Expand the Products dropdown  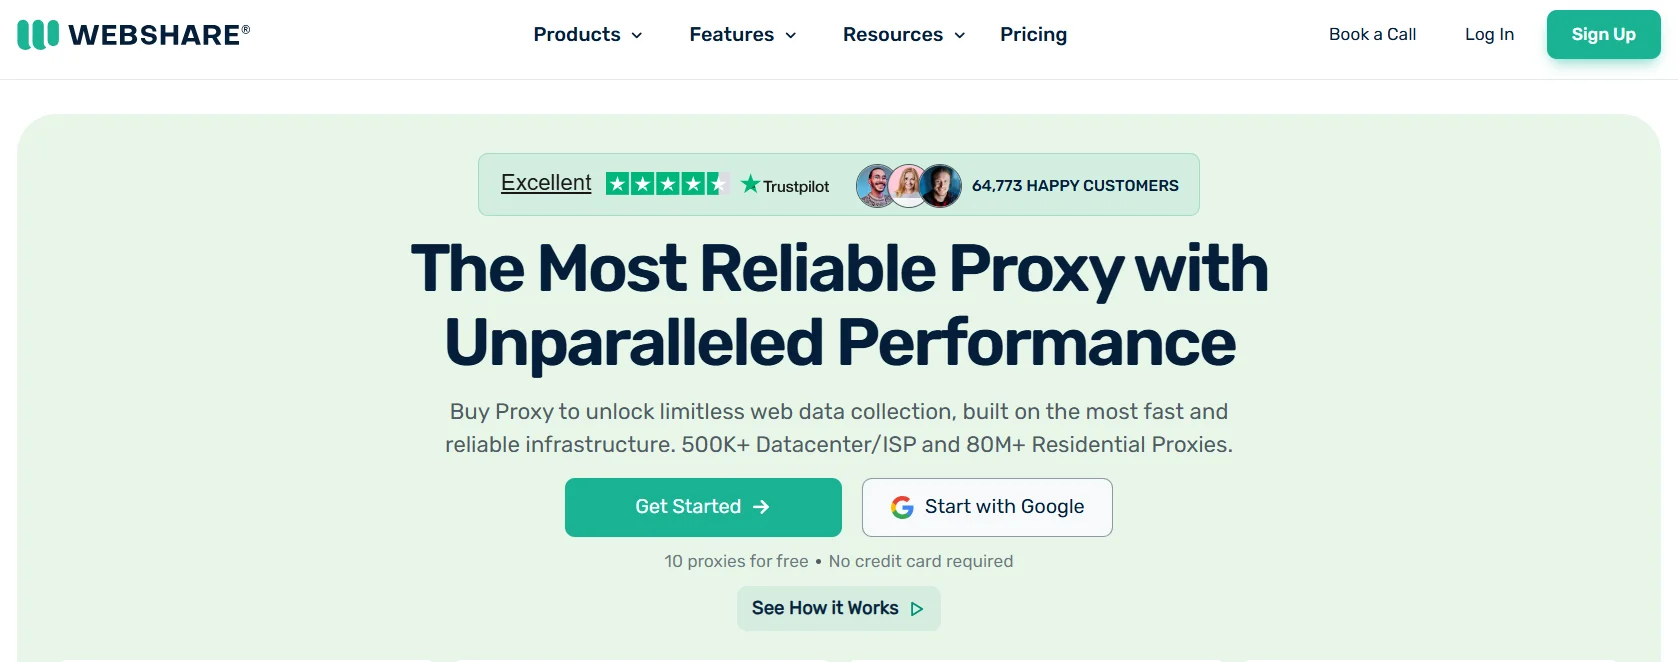(x=588, y=34)
